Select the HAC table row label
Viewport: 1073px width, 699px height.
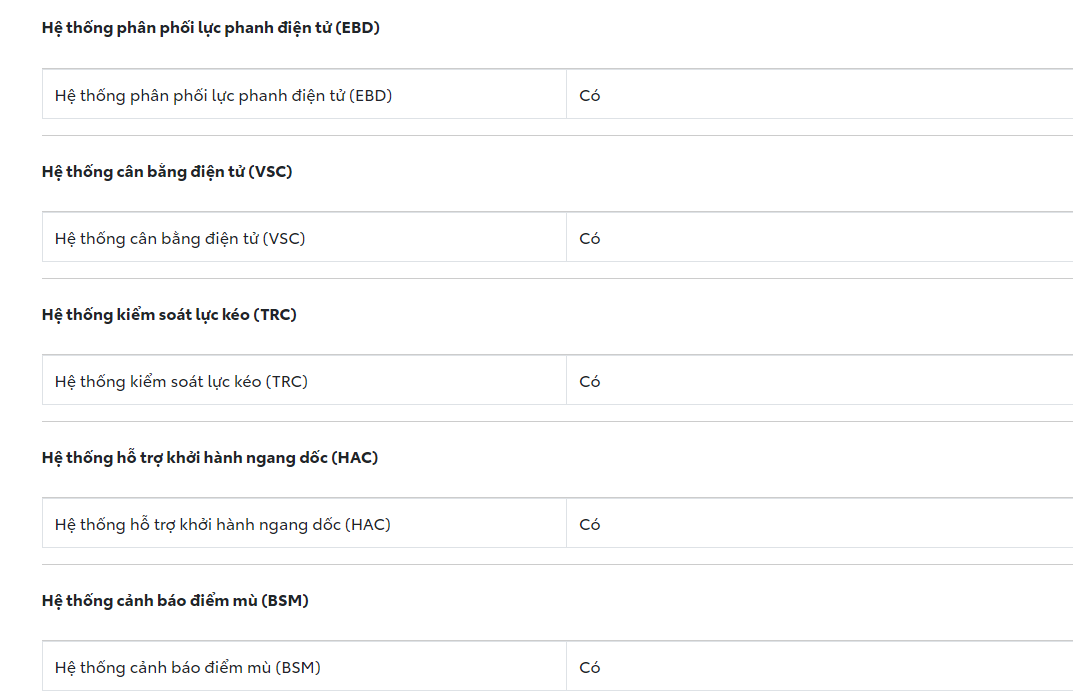pos(222,525)
